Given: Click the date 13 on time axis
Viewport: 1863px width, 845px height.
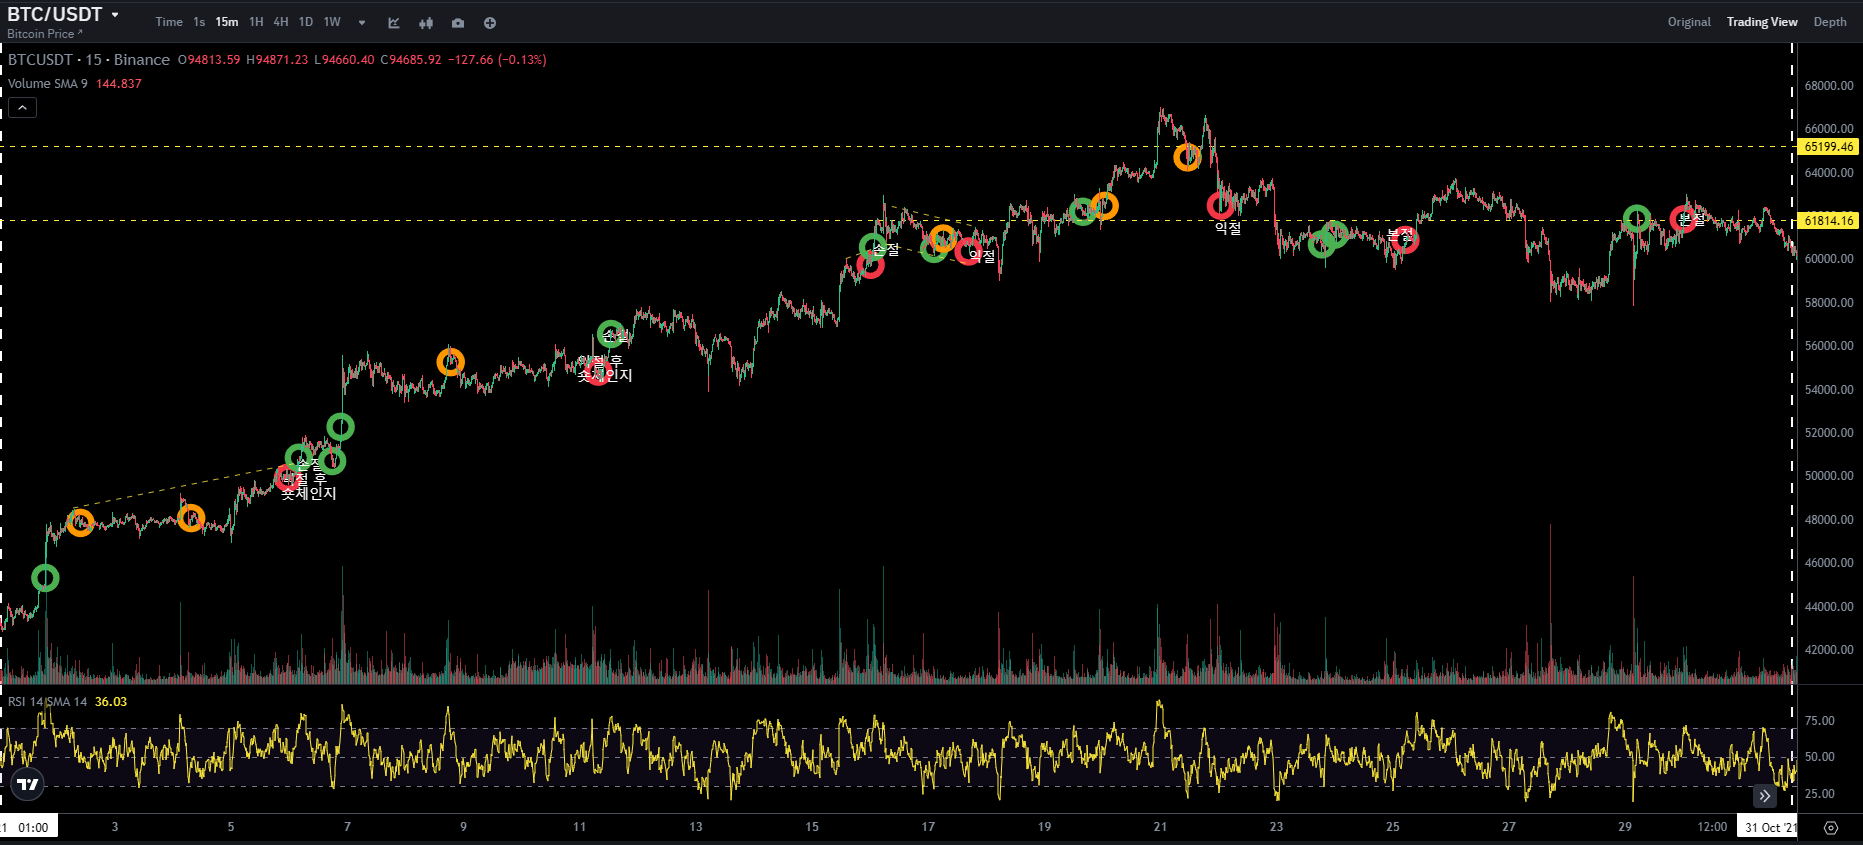Looking at the screenshot, I should coord(696,827).
